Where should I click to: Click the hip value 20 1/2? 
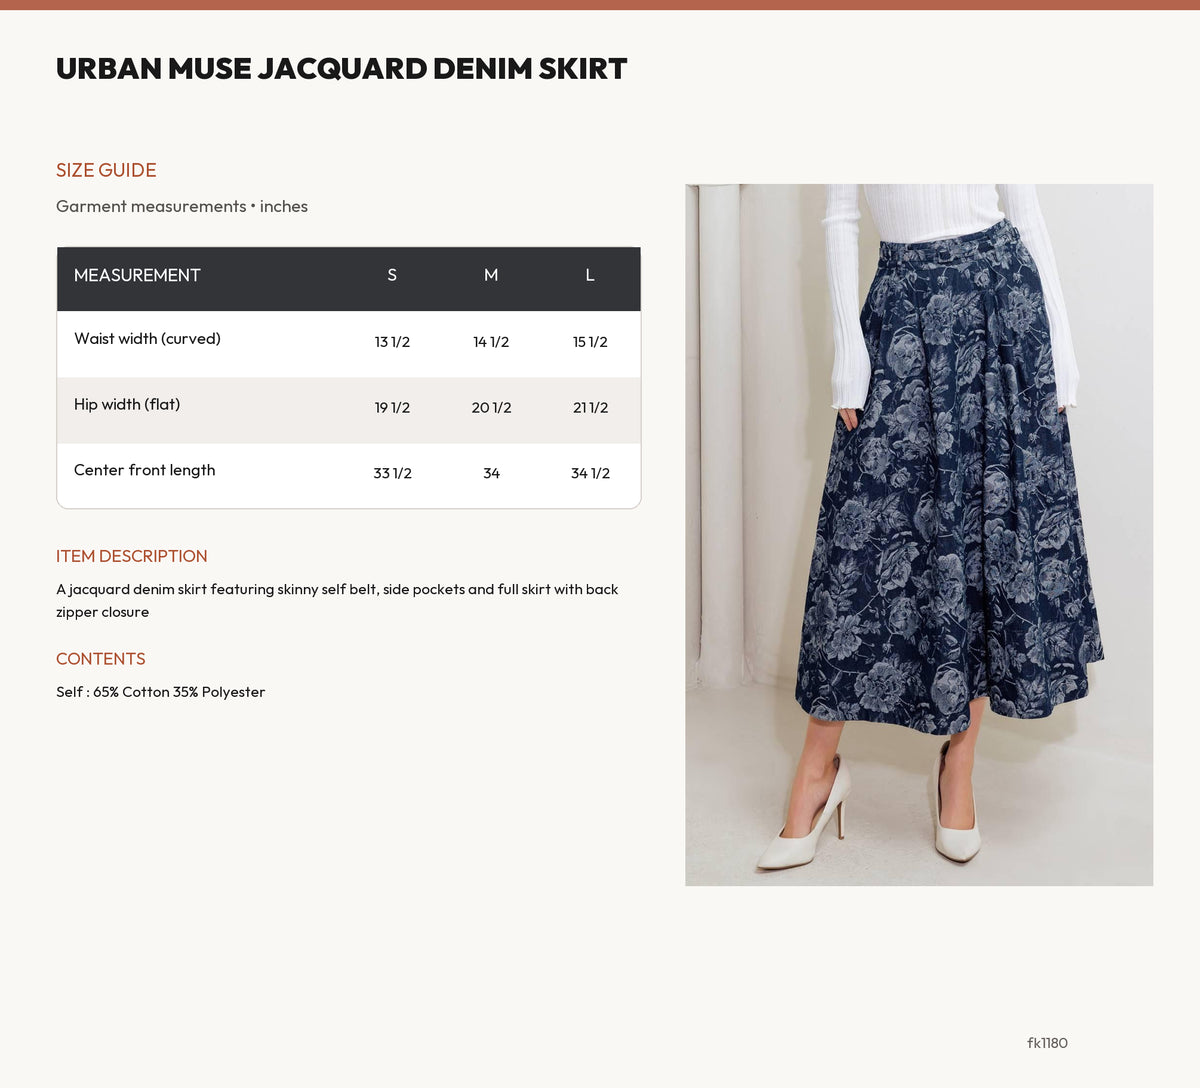pyautogui.click(x=491, y=408)
